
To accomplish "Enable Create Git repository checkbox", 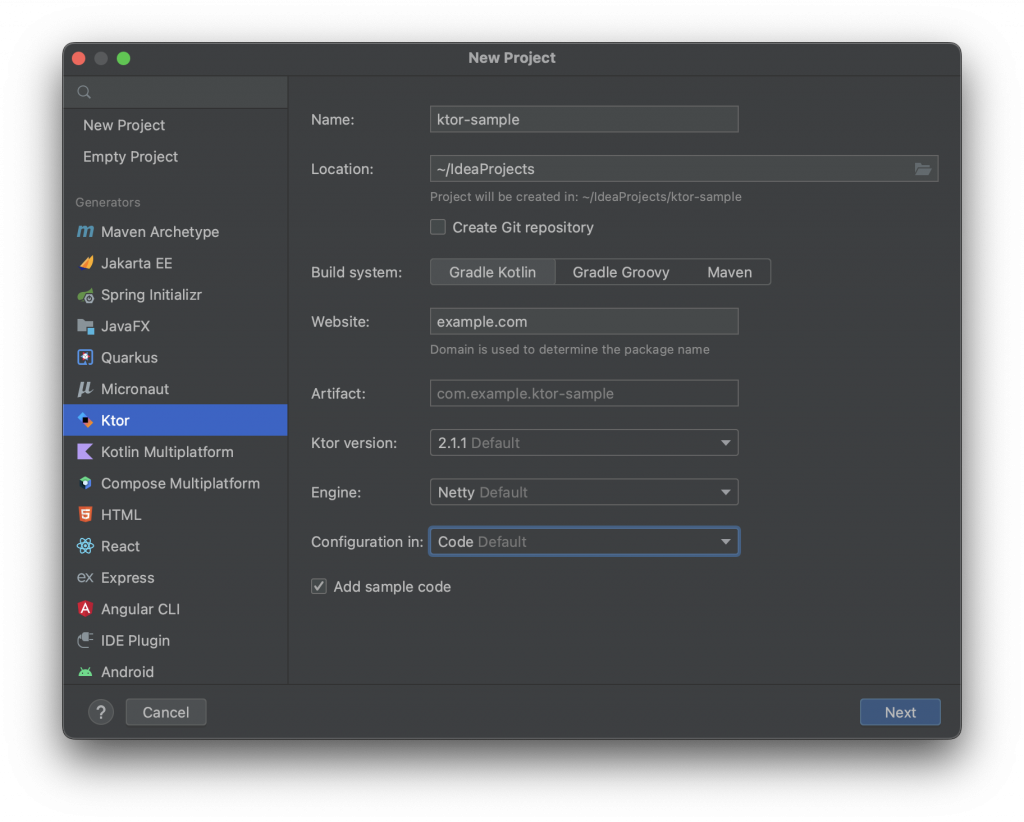I will 438,227.
